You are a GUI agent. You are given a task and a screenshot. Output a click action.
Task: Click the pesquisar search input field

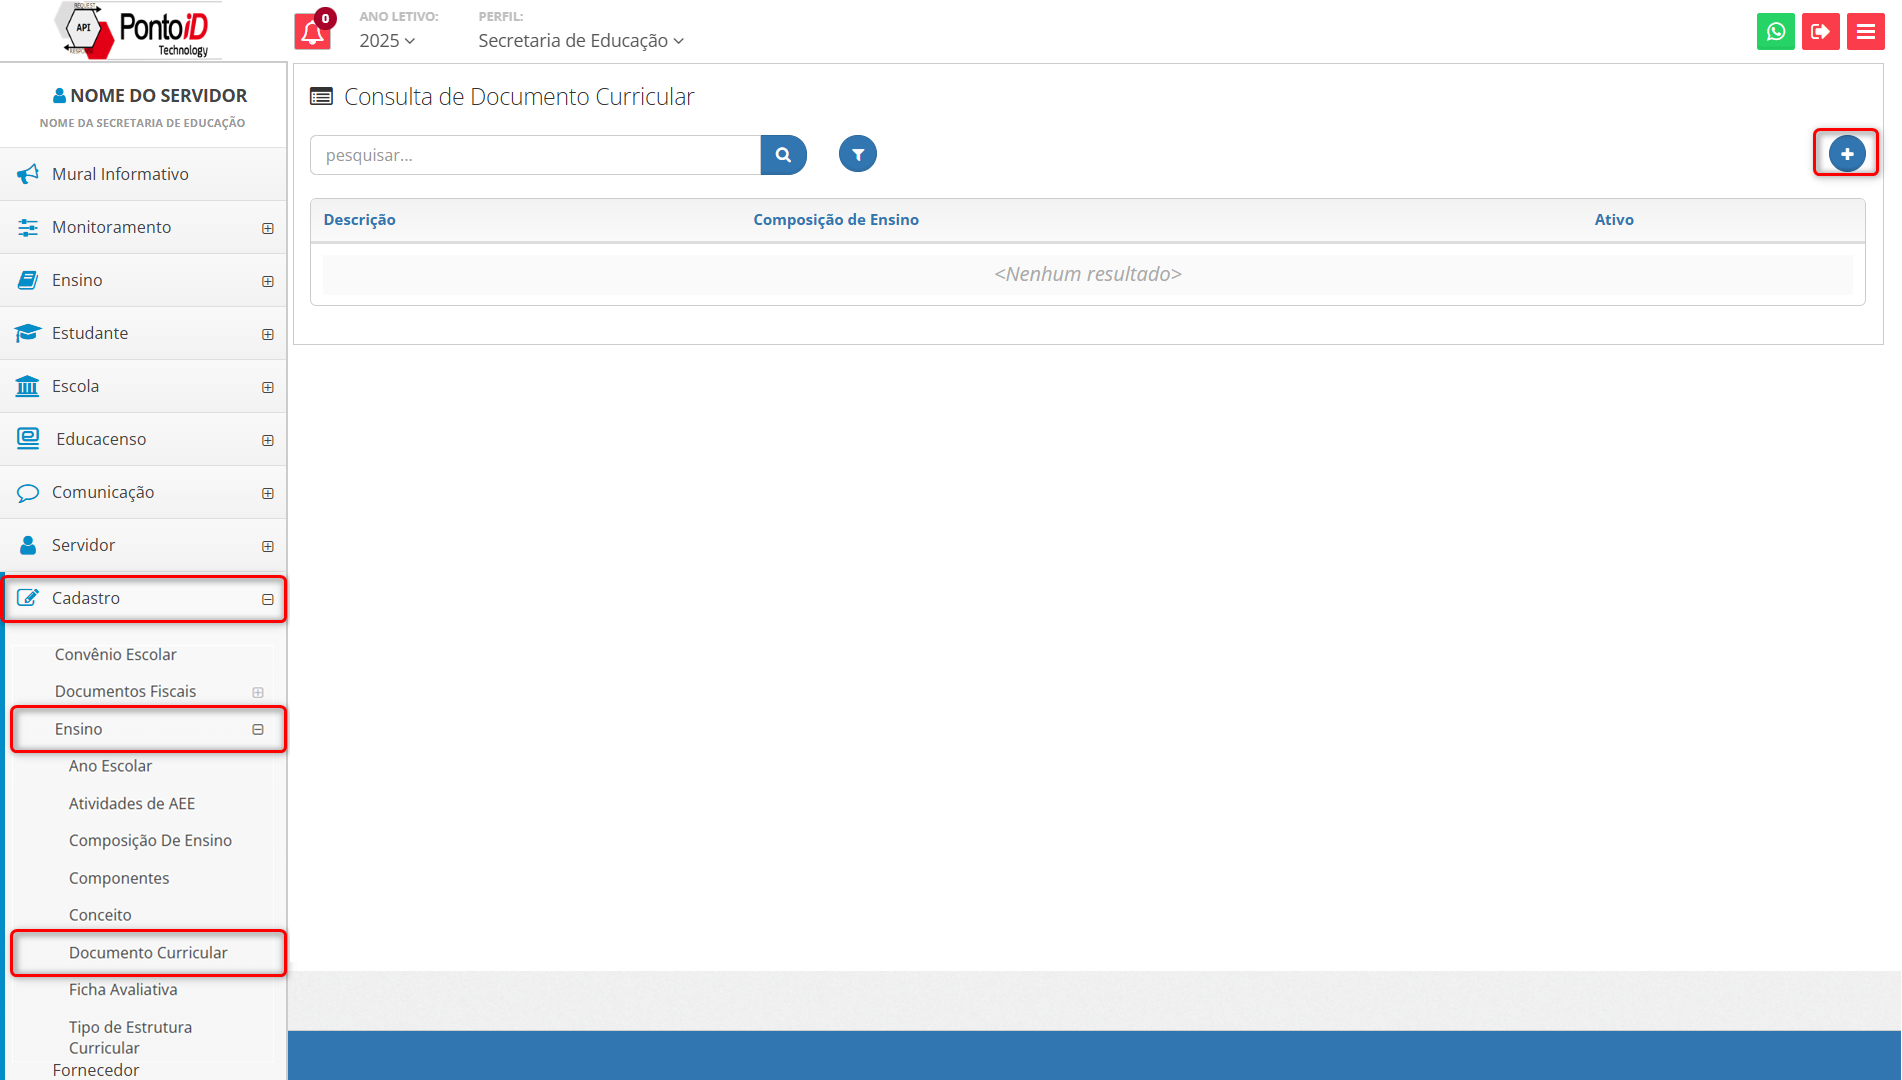(535, 155)
